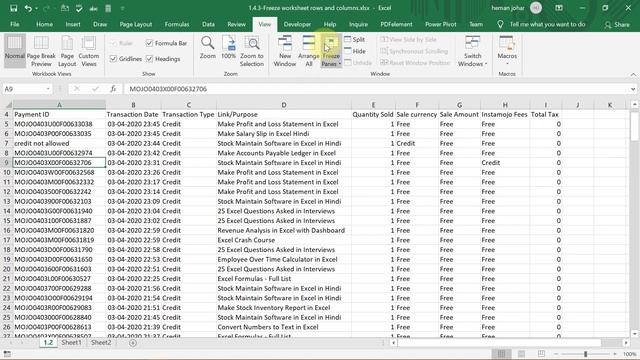Click the 100% zoom level text
The height and width of the screenshot is (360, 640).
(629, 354)
